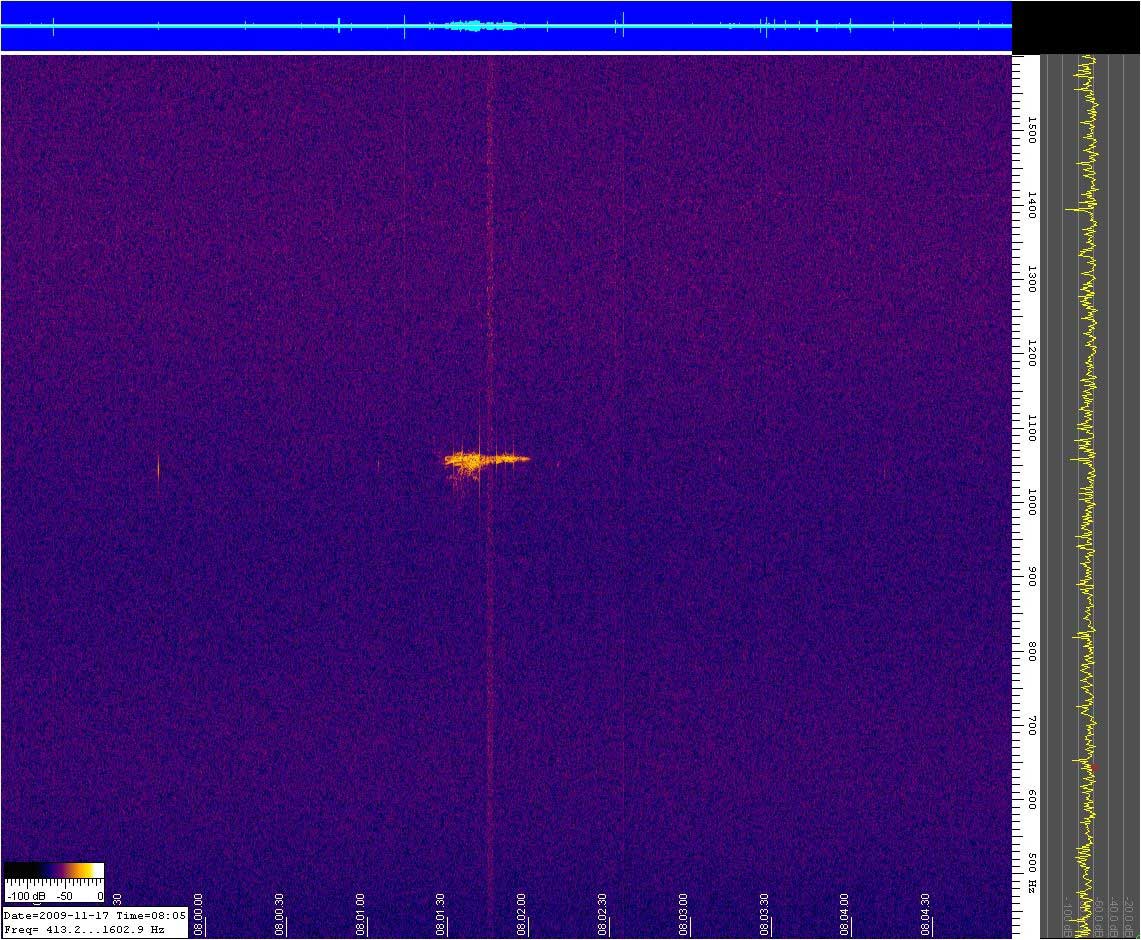Click the 1100 frequency scale label

point(1032,428)
